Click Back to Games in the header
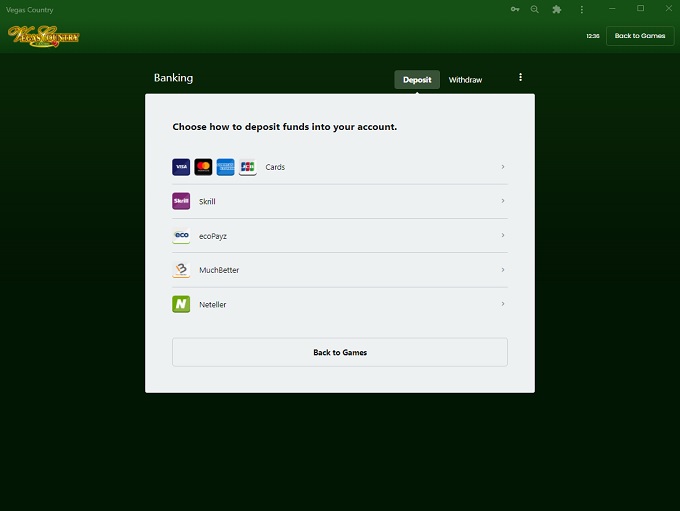 pyautogui.click(x=640, y=36)
